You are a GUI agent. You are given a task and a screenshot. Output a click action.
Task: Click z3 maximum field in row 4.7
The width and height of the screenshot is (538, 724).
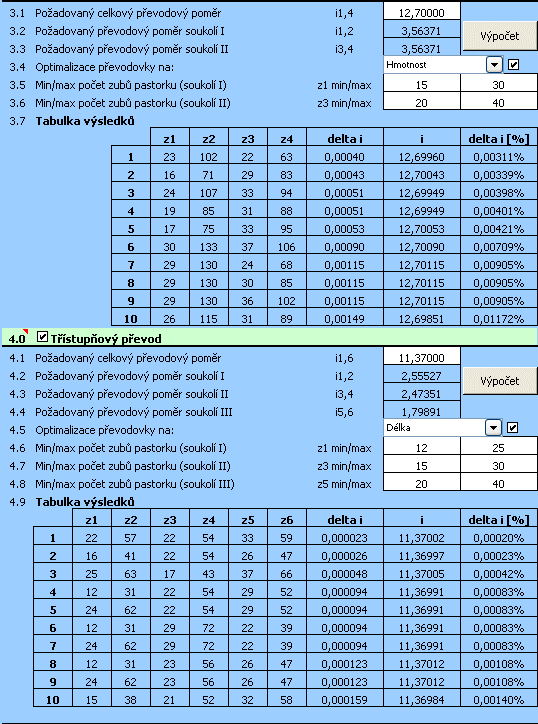tap(498, 466)
